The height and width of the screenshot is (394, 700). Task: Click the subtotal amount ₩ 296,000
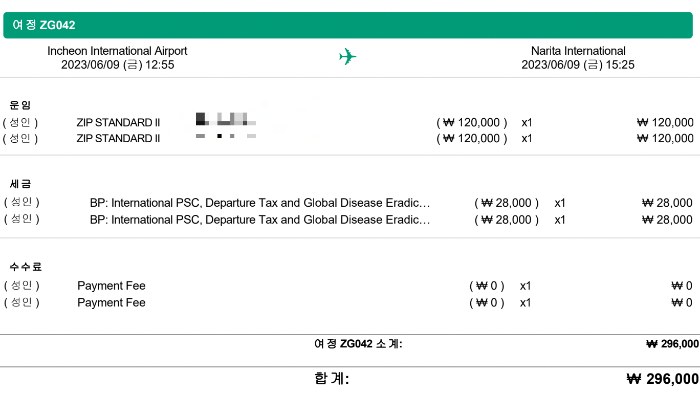click(672, 344)
